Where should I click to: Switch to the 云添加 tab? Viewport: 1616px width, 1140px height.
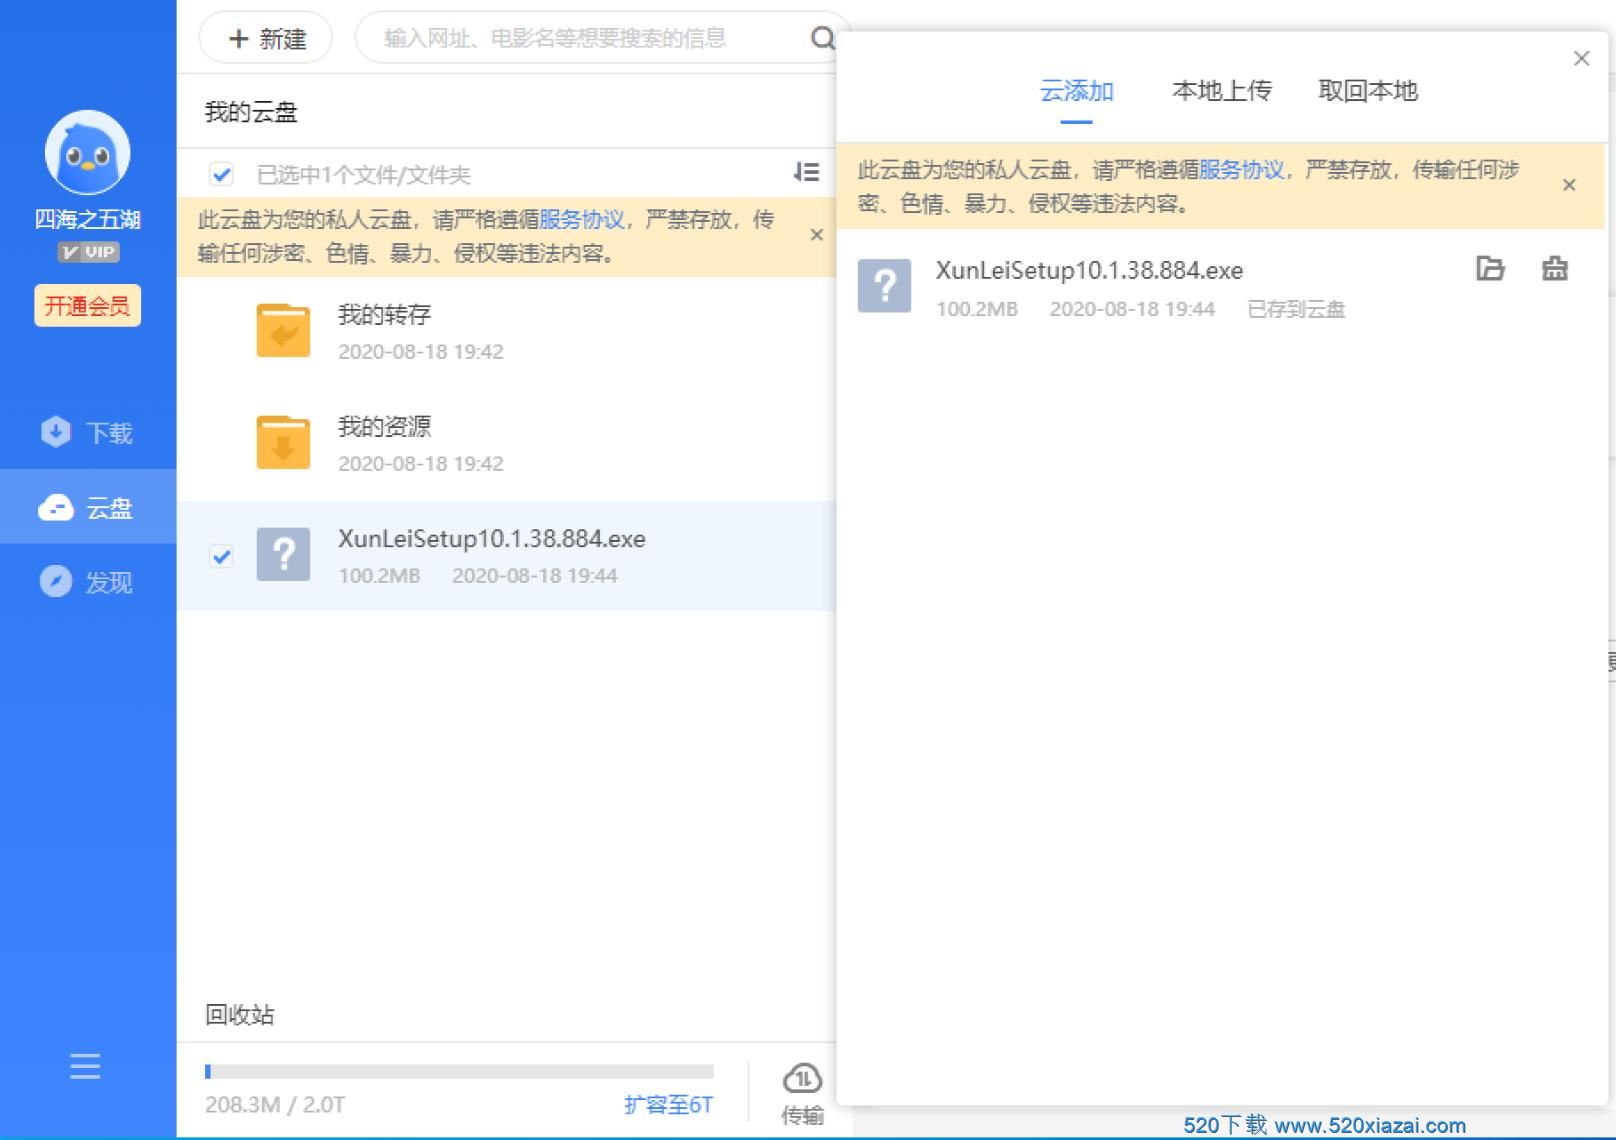pyautogui.click(x=1076, y=91)
